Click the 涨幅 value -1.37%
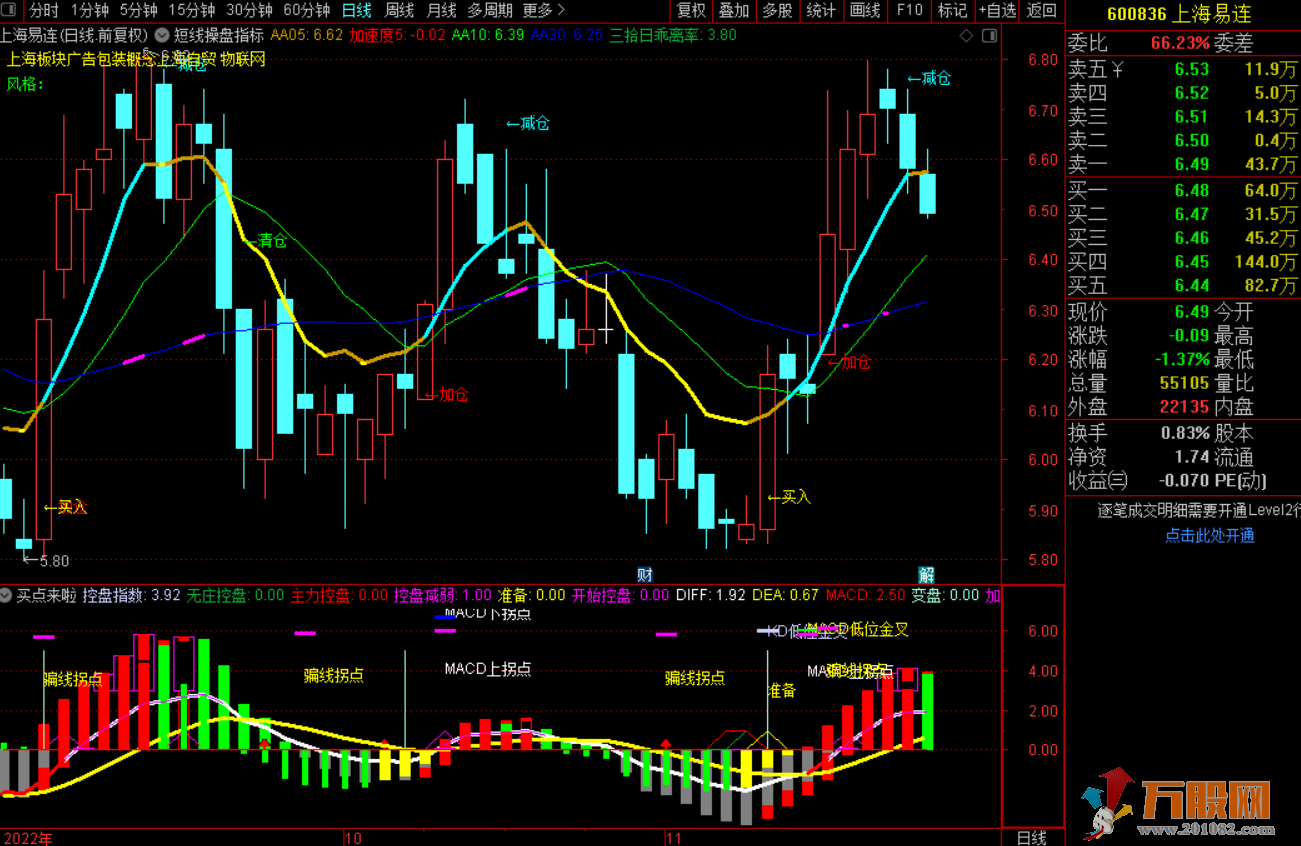The width and height of the screenshot is (1301, 846). [x=1181, y=359]
